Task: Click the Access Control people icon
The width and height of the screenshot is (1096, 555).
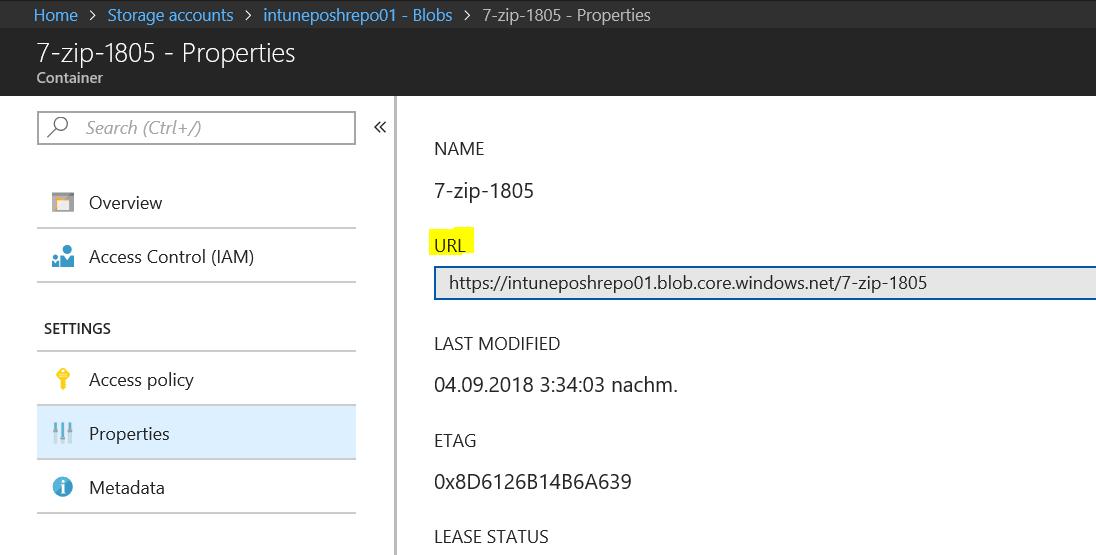Action: coord(63,257)
